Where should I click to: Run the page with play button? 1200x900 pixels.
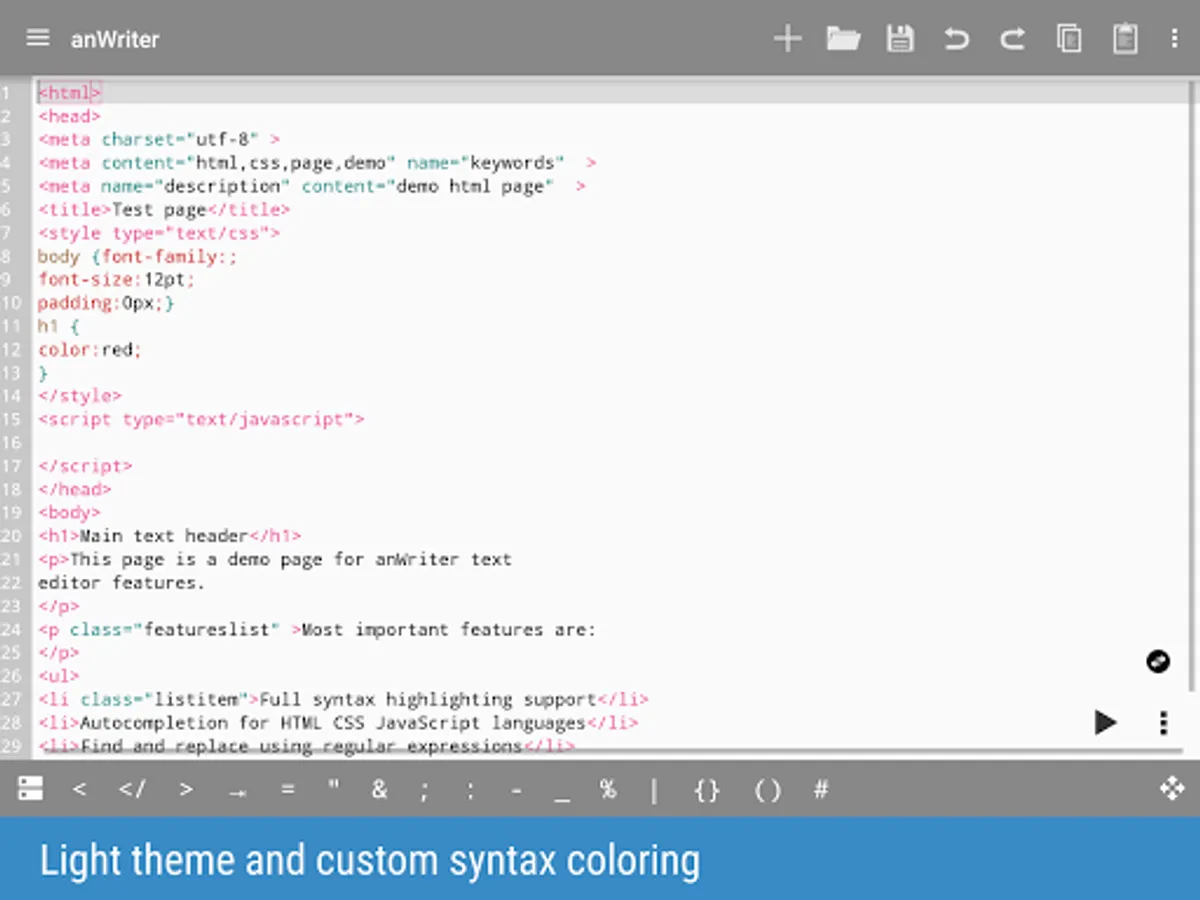[1105, 722]
